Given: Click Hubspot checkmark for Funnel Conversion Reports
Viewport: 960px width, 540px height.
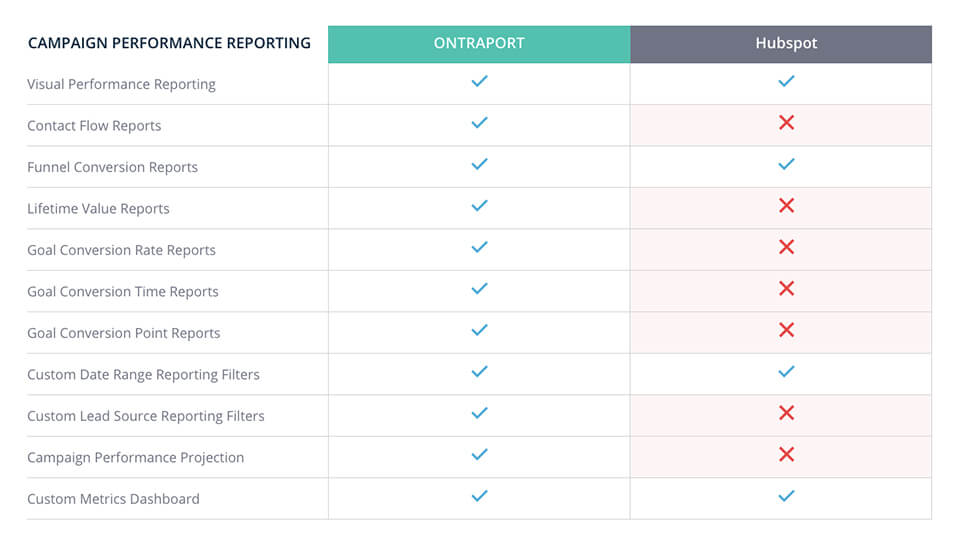Looking at the screenshot, I should click(x=786, y=164).
